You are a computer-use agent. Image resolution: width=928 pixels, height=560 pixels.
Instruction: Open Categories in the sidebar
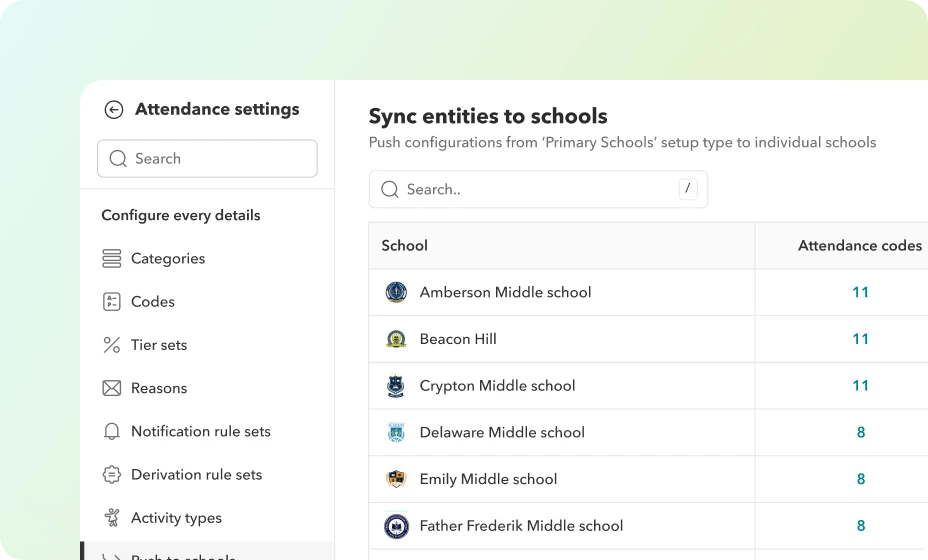click(x=168, y=259)
